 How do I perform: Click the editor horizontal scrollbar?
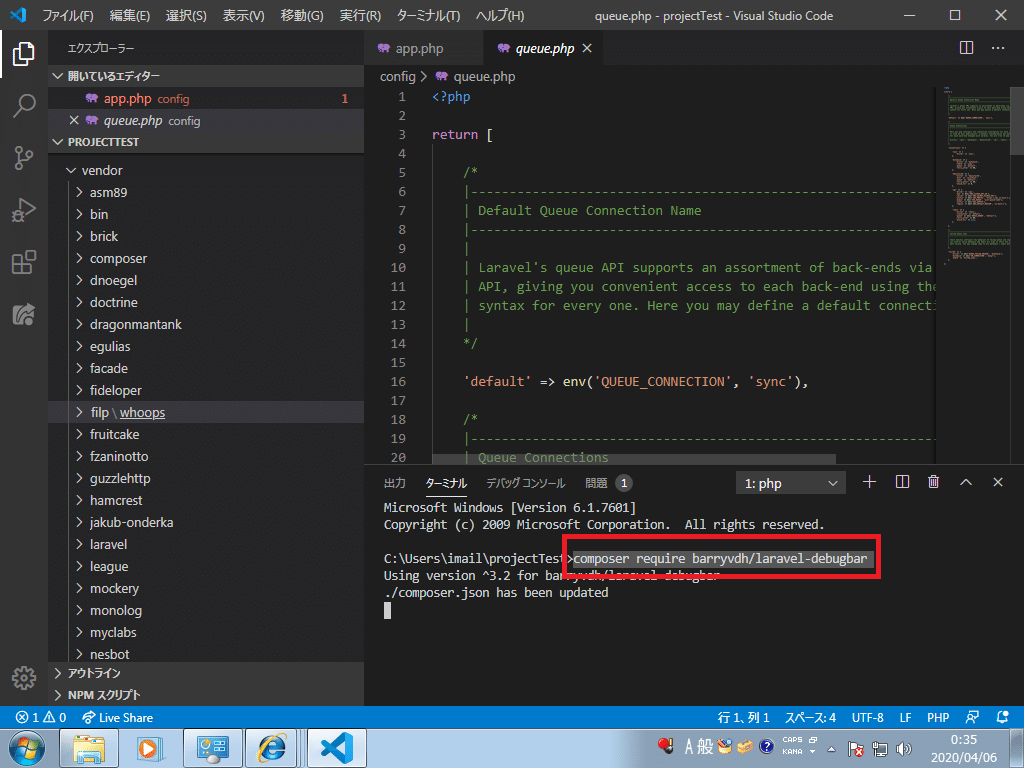[633, 459]
